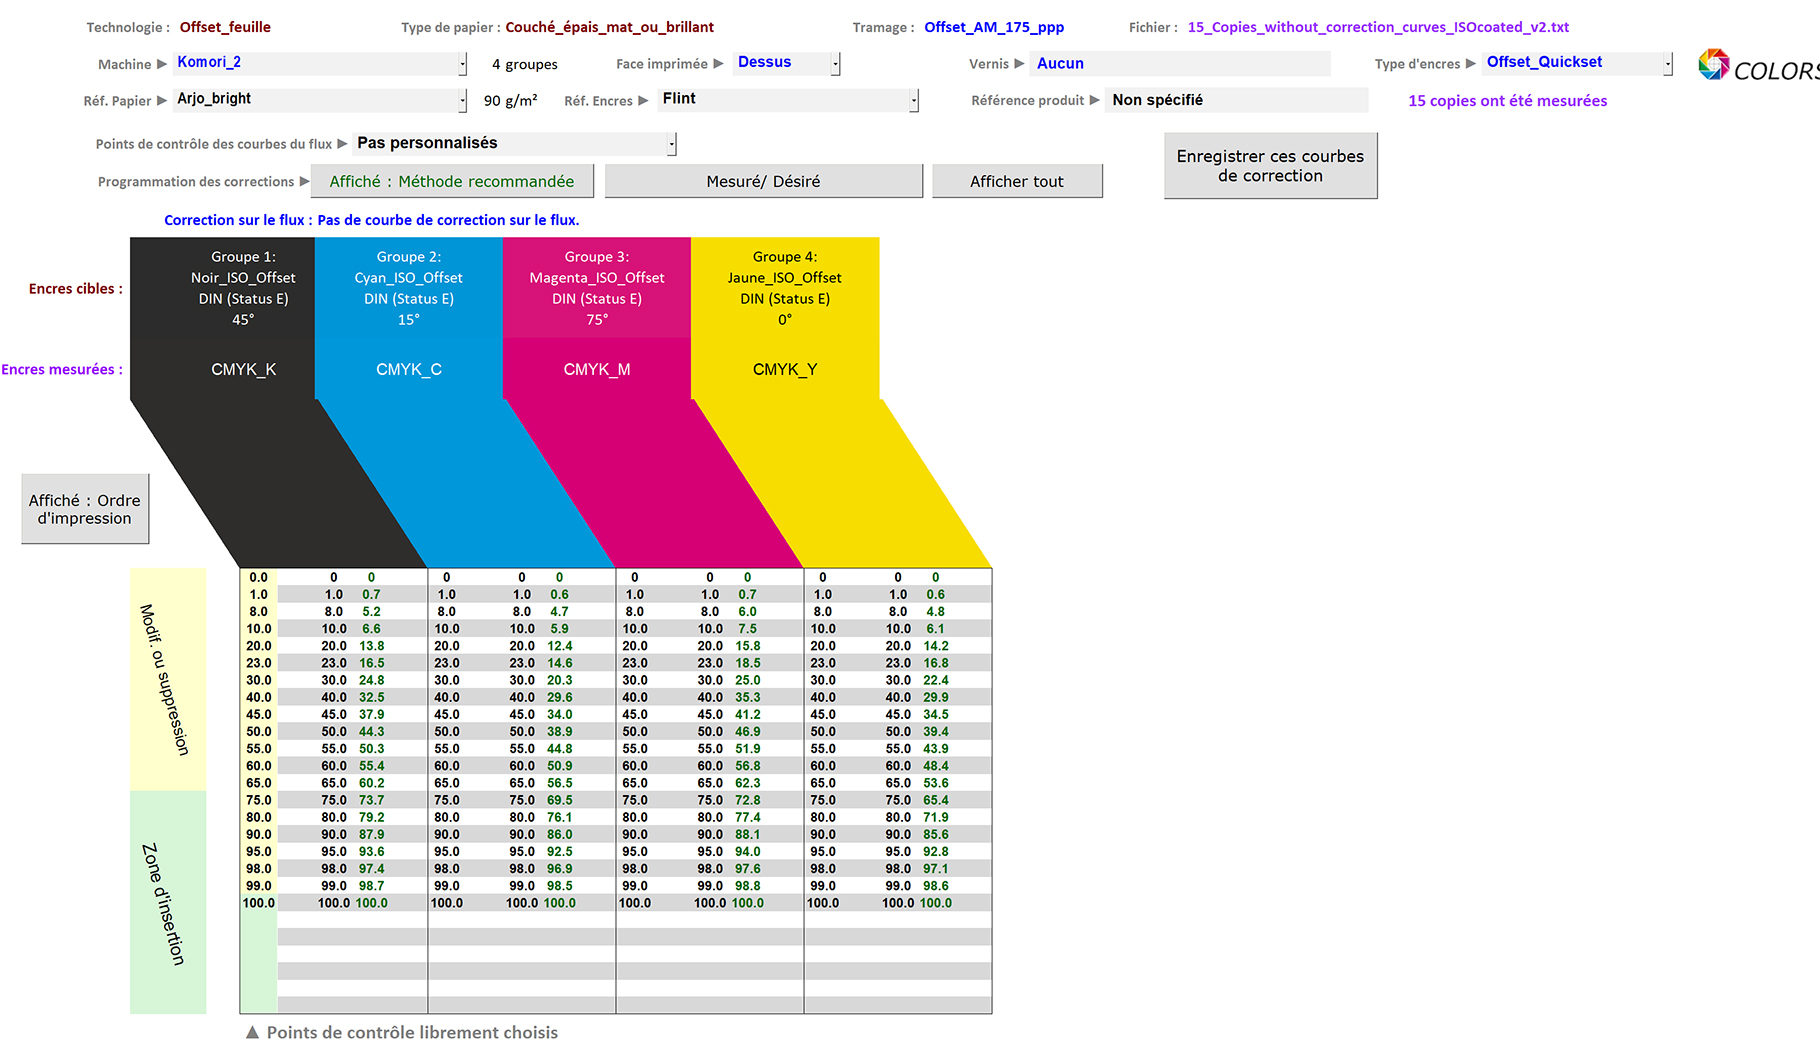This screenshot has width=1820, height=1044.
Task: Click the black group value 87.9
Action: pos(372,835)
